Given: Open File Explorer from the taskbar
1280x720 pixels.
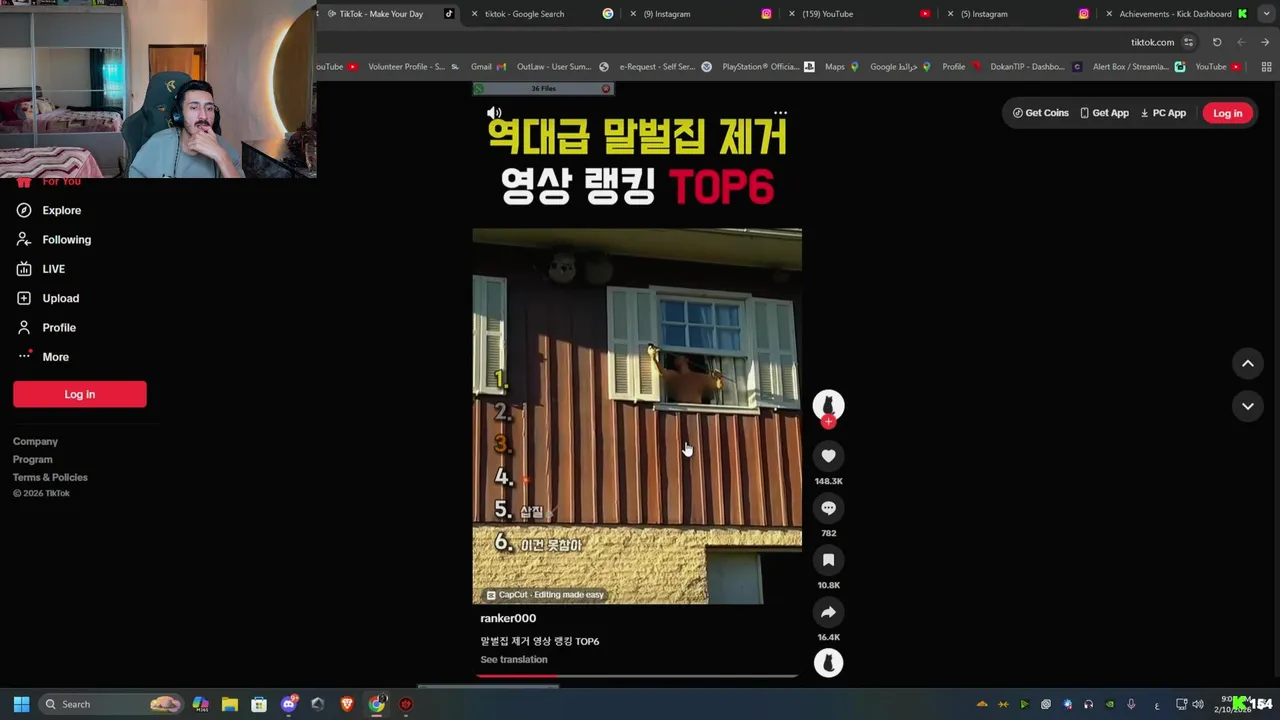Looking at the screenshot, I should click(229, 704).
